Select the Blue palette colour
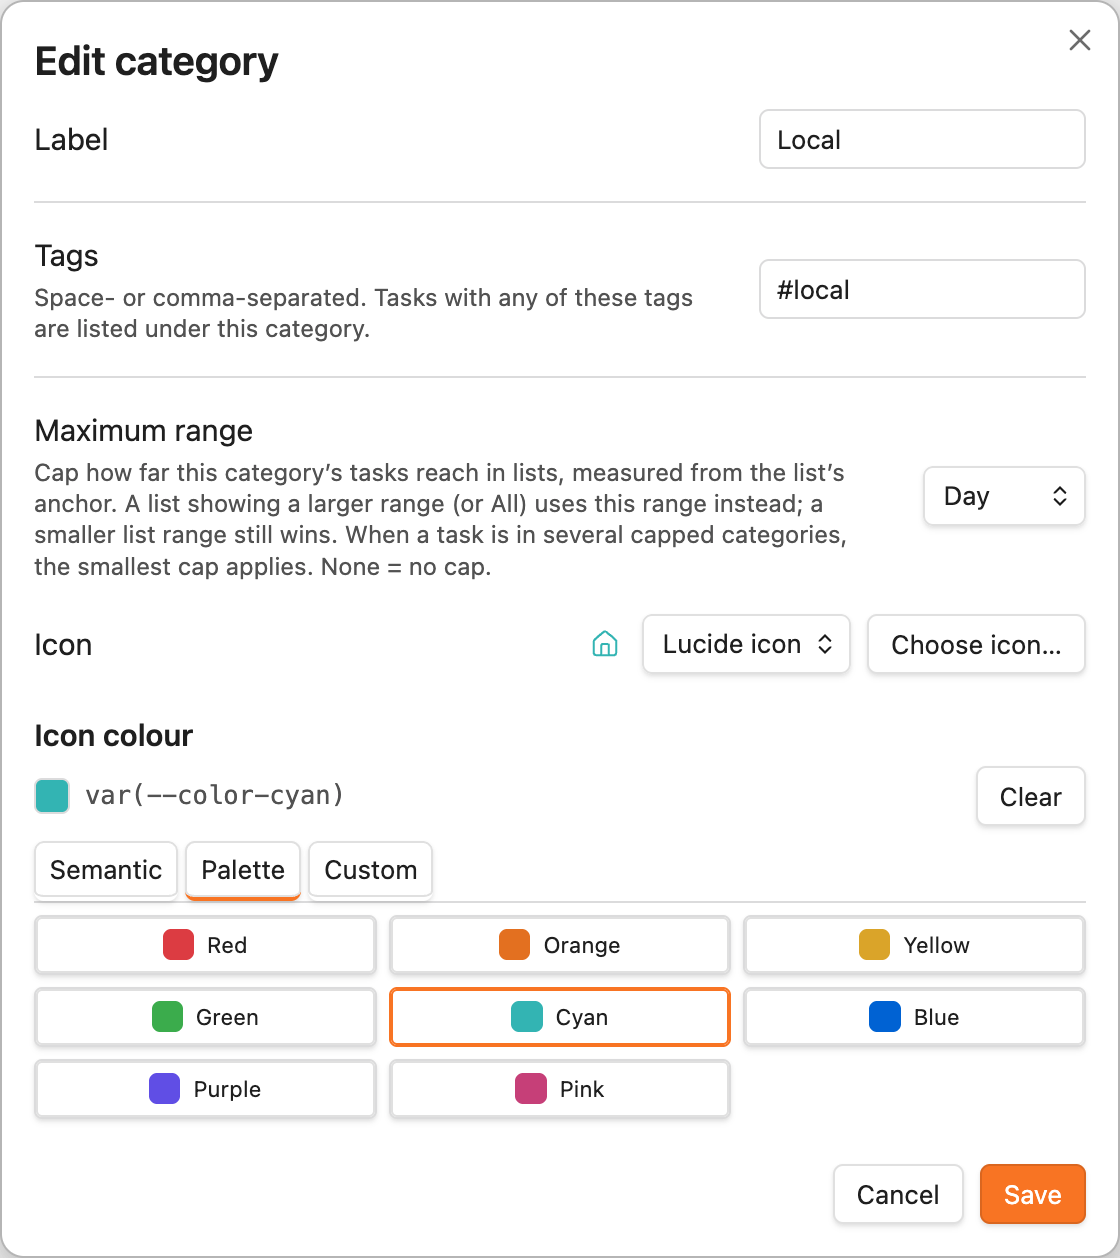Image resolution: width=1120 pixels, height=1258 pixels. [914, 1017]
